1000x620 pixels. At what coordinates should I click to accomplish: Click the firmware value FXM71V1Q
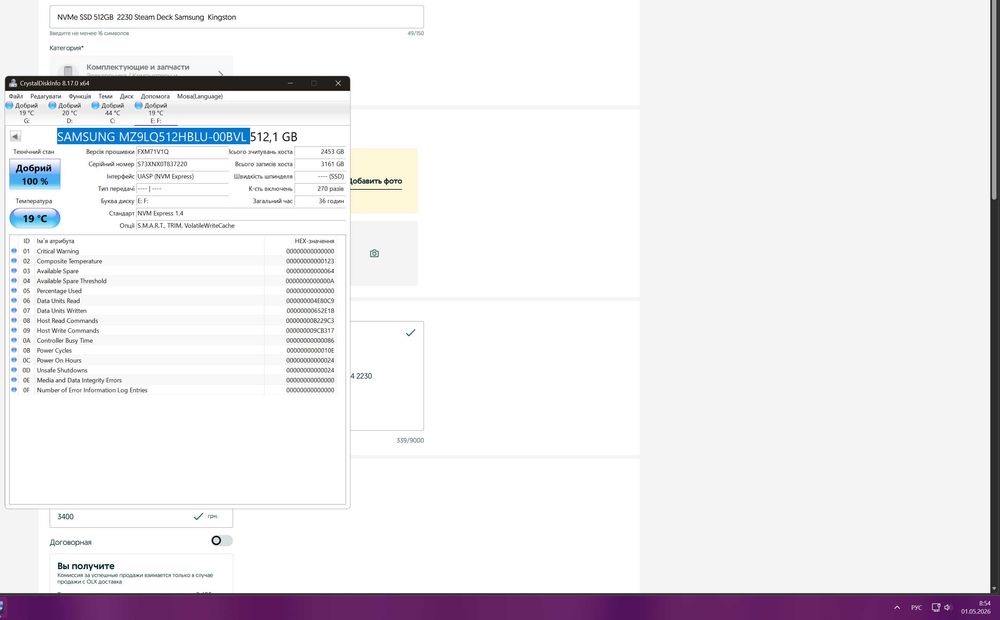coord(182,152)
